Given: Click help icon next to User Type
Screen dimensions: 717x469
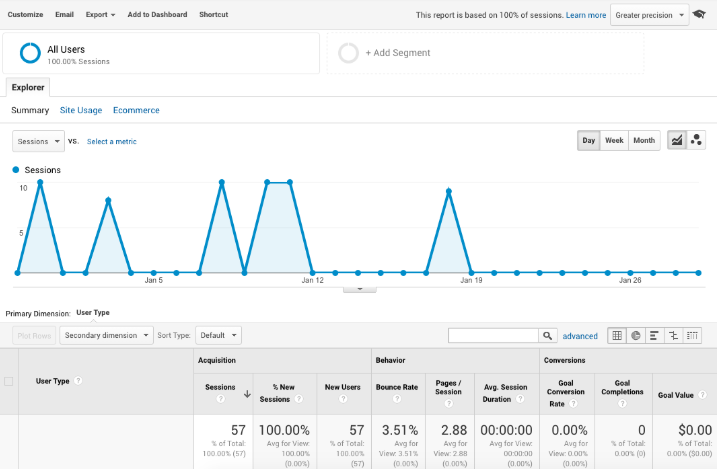Looking at the screenshot, I should 78,381.
